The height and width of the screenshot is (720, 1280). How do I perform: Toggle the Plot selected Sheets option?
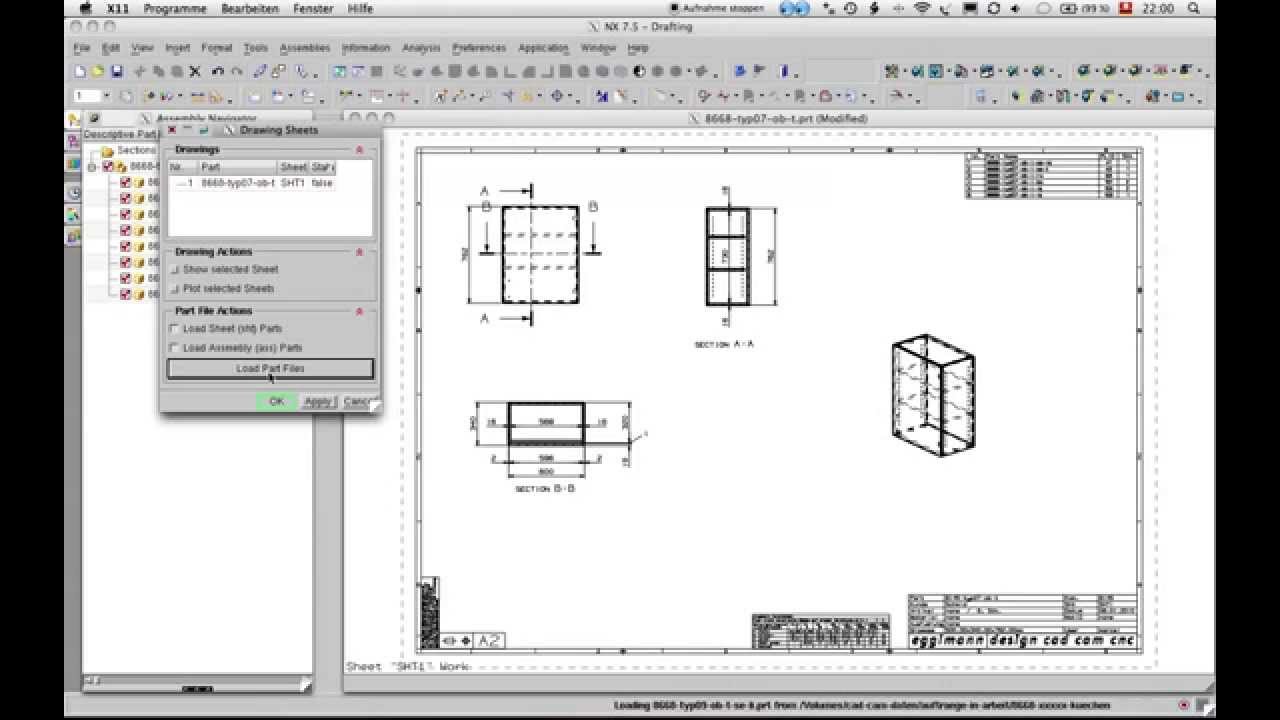coord(175,289)
